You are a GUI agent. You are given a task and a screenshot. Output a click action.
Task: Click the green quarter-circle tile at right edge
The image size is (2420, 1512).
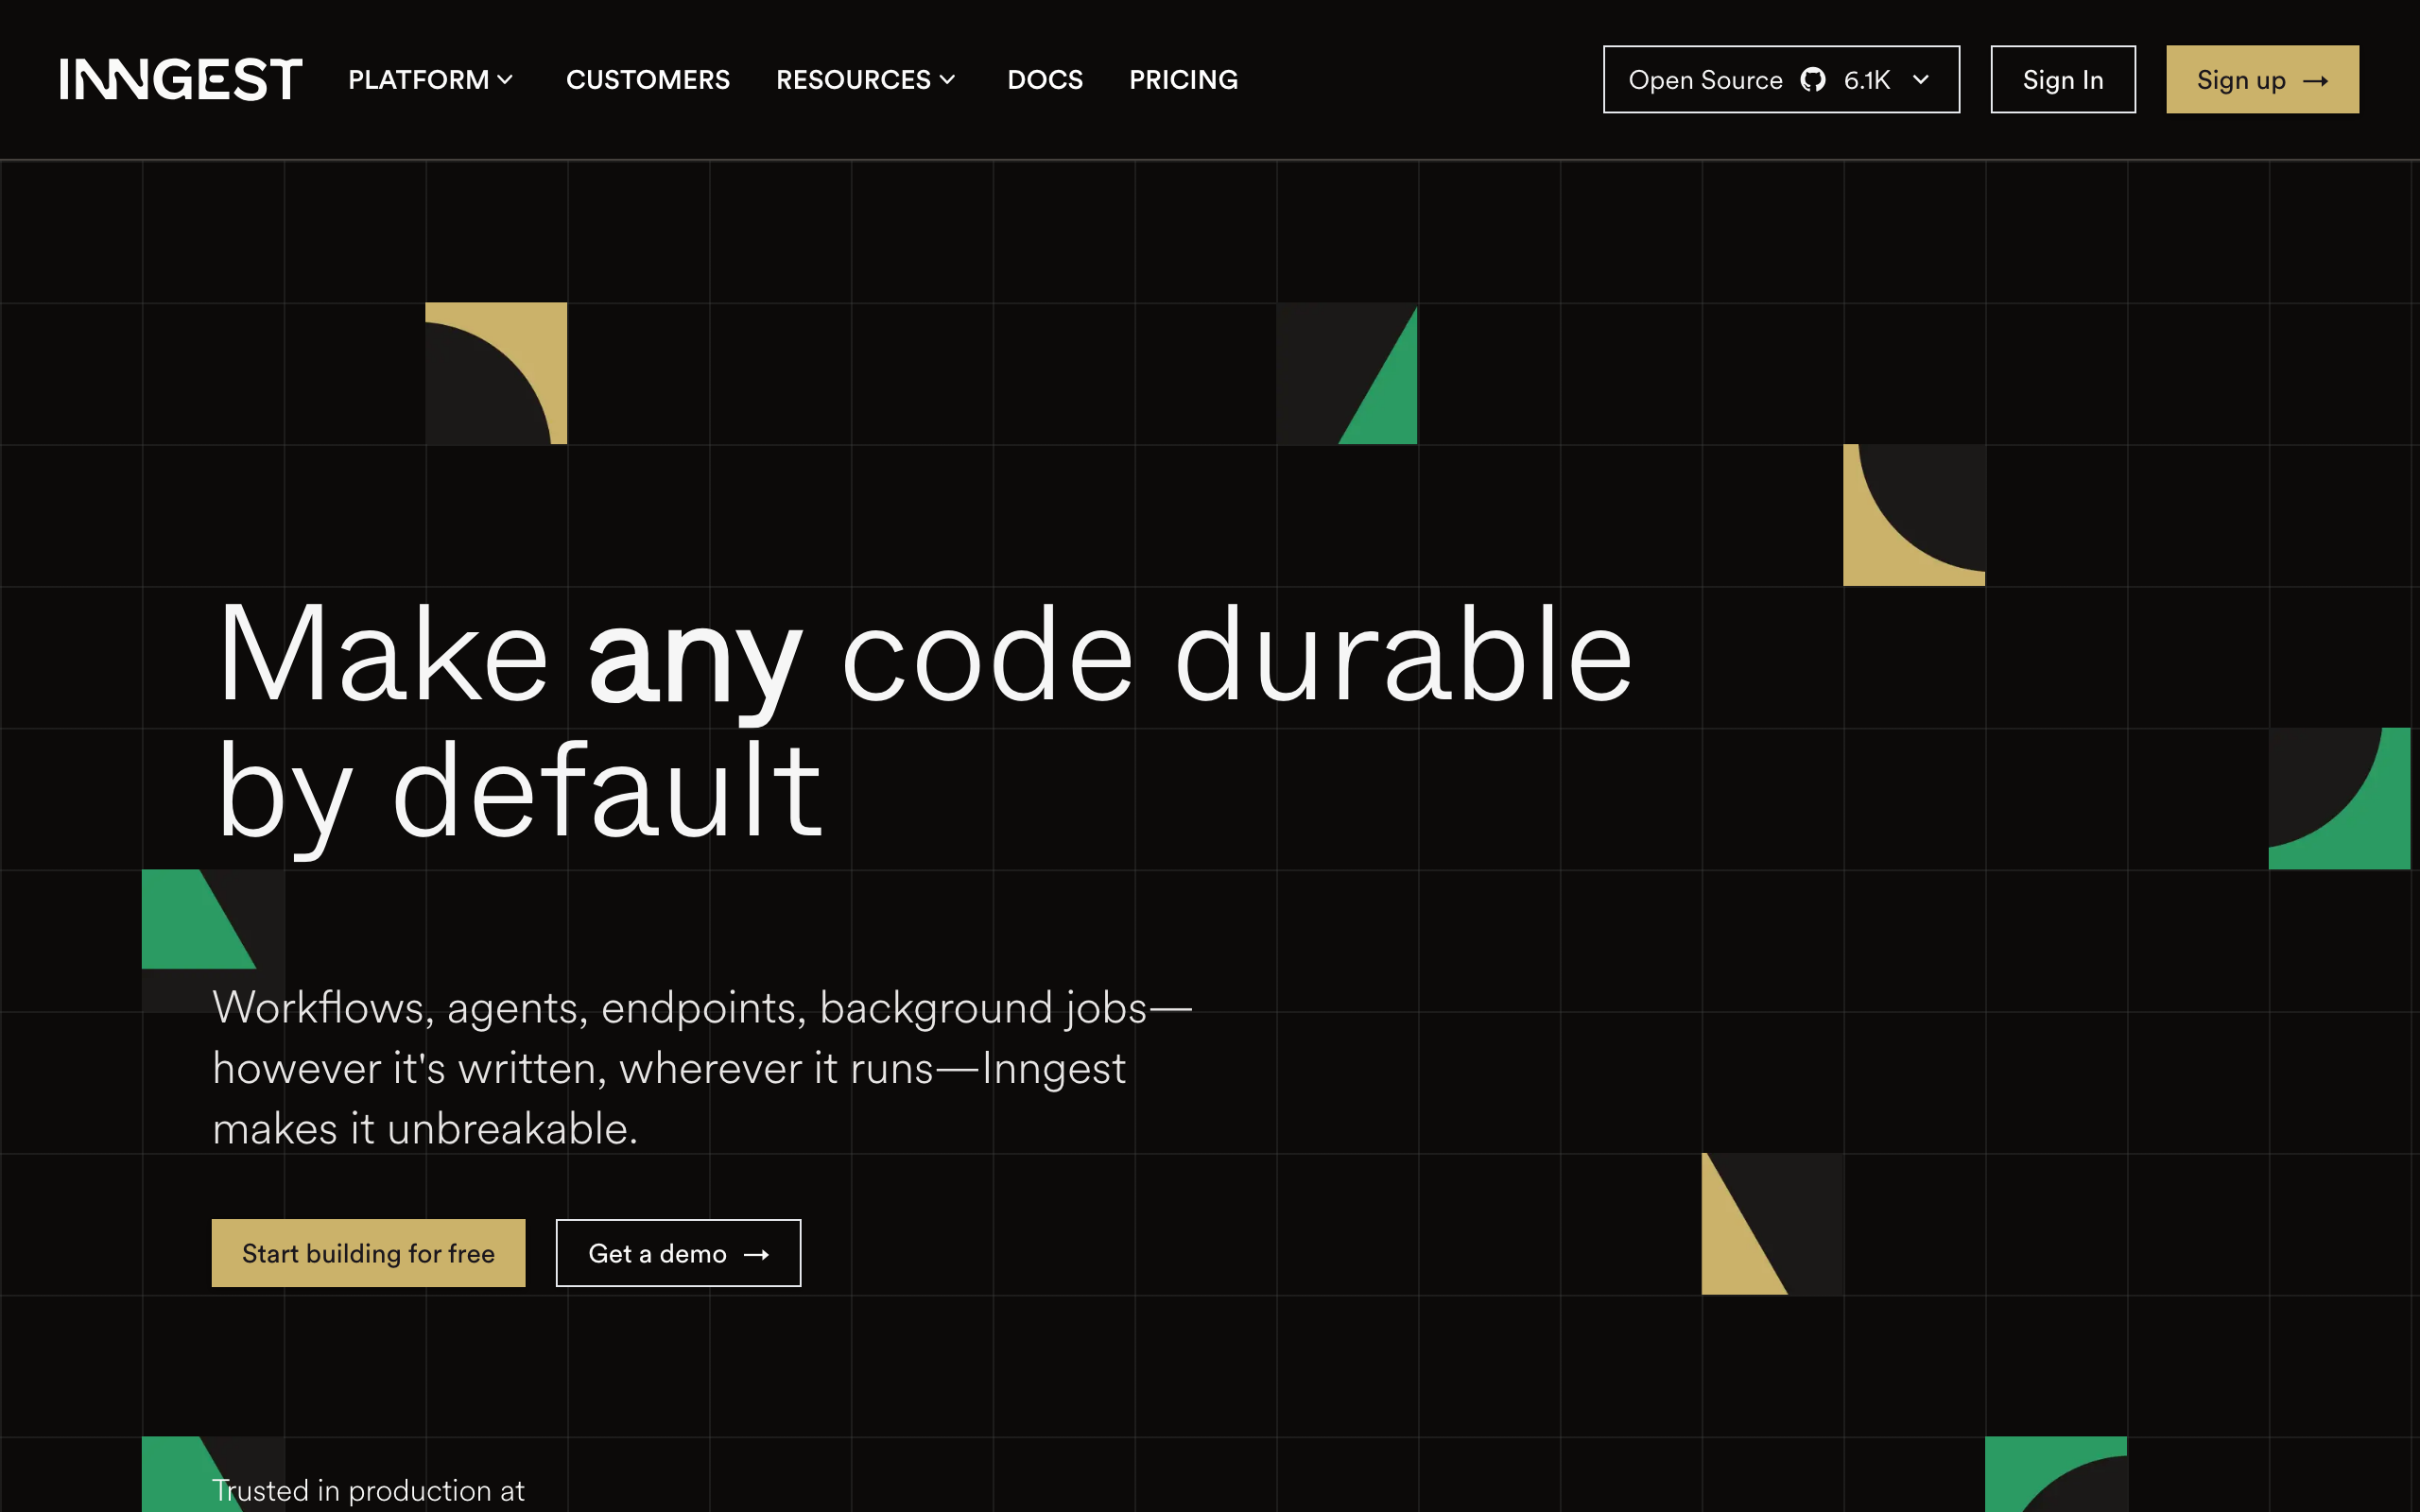tap(2365, 818)
